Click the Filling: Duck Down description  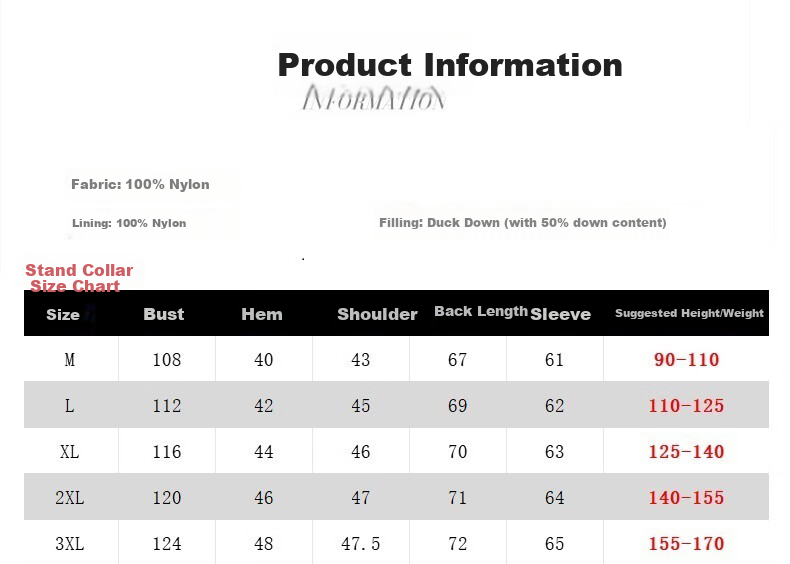point(522,223)
